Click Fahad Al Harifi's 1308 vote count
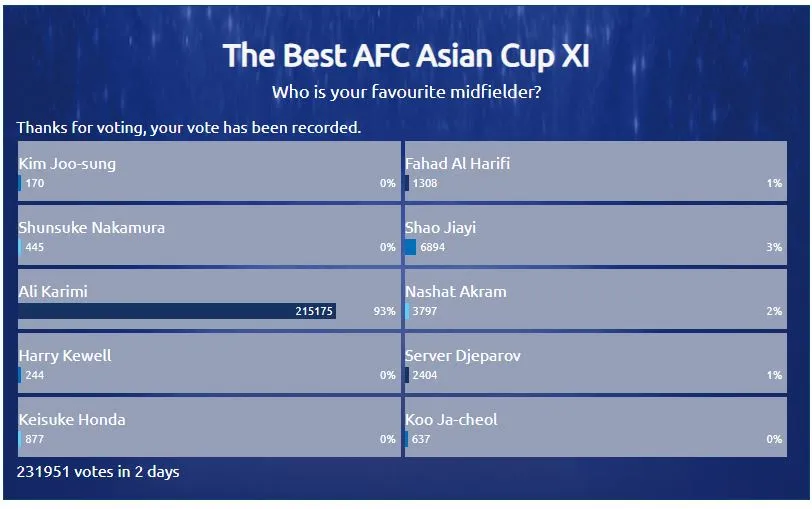 click(x=425, y=183)
